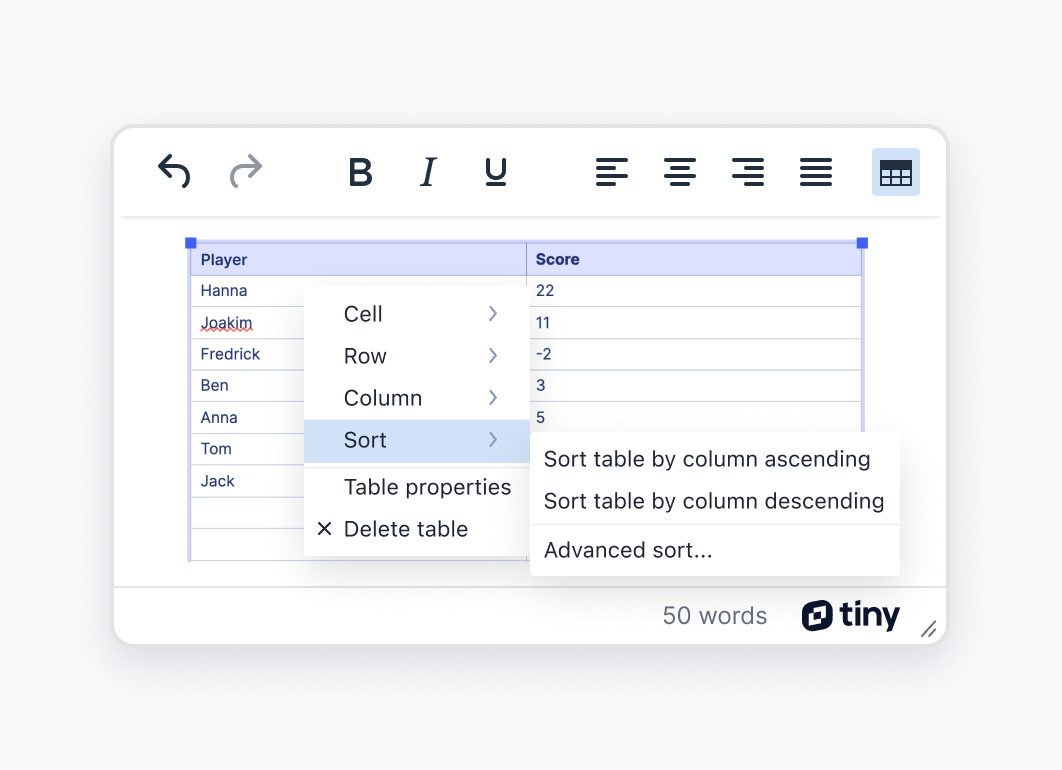Click the Undo icon

tap(173, 172)
